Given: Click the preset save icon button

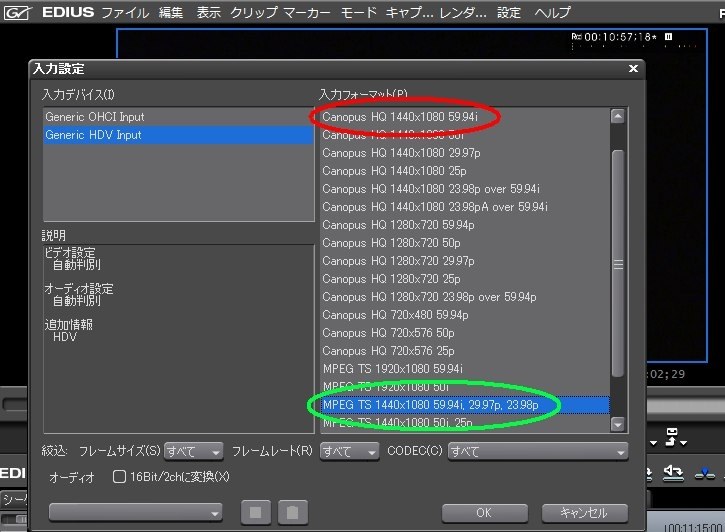Looking at the screenshot, I should tap(256, 512).
